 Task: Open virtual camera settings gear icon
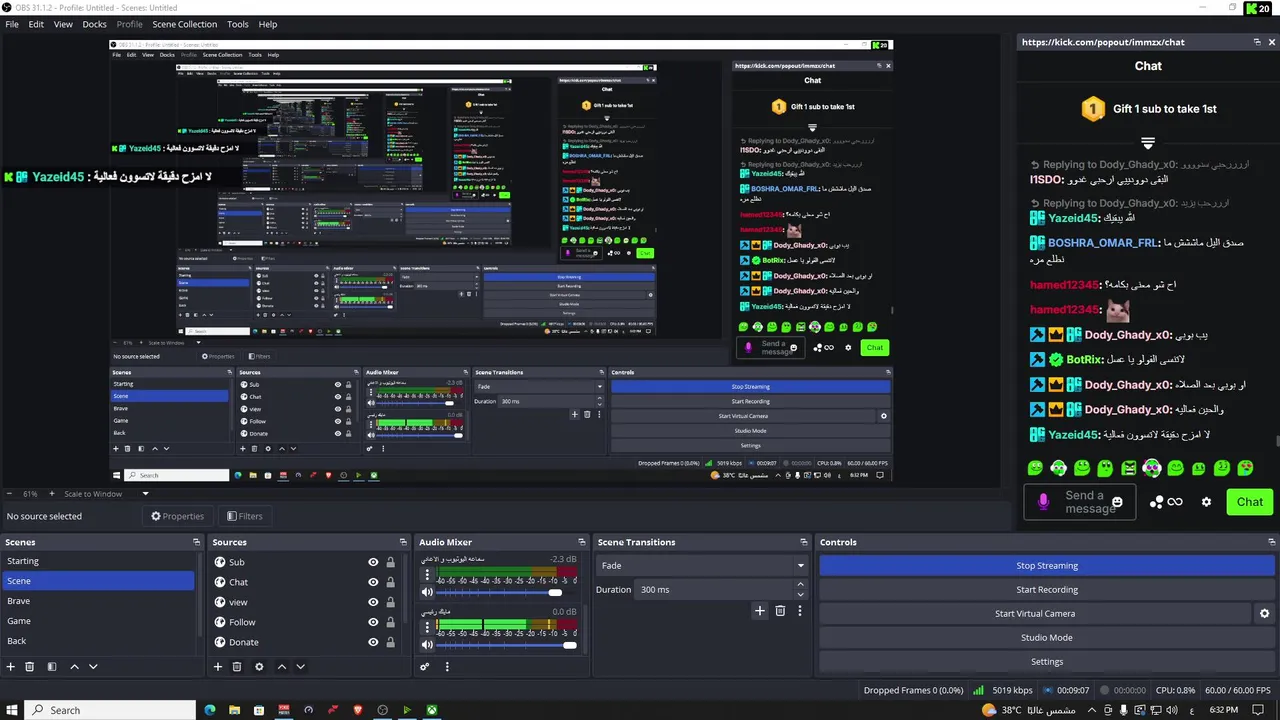[1264, 614]
